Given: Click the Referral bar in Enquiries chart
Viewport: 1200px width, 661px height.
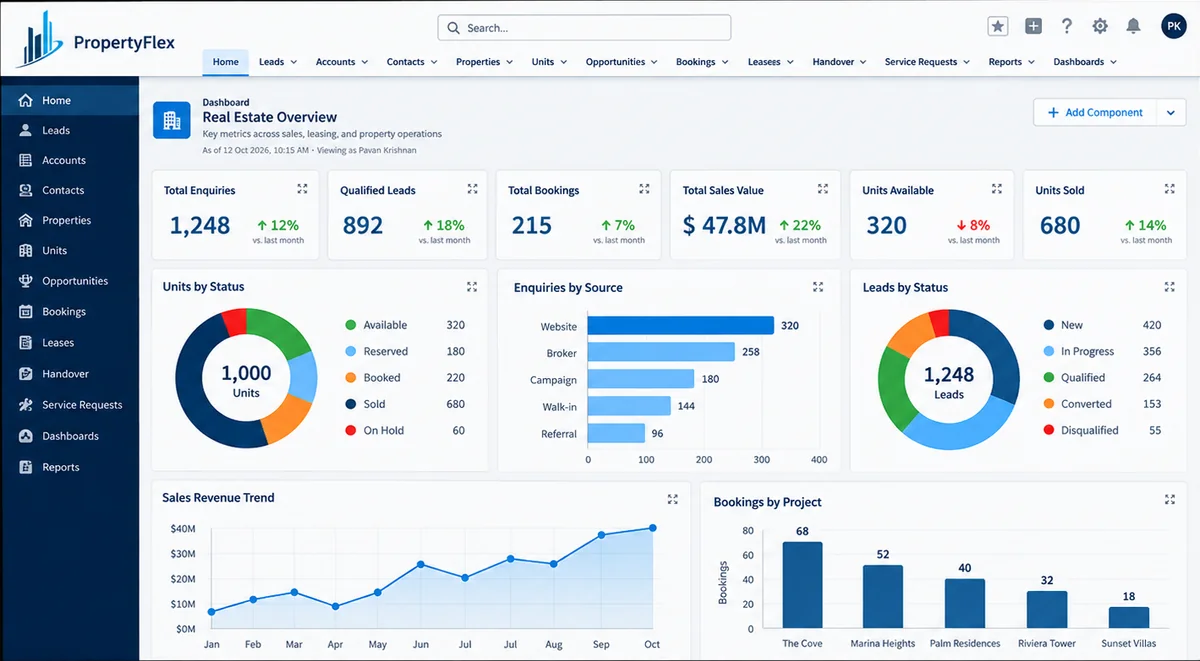Looking at the screenshot, I should (x=616, y=433).
